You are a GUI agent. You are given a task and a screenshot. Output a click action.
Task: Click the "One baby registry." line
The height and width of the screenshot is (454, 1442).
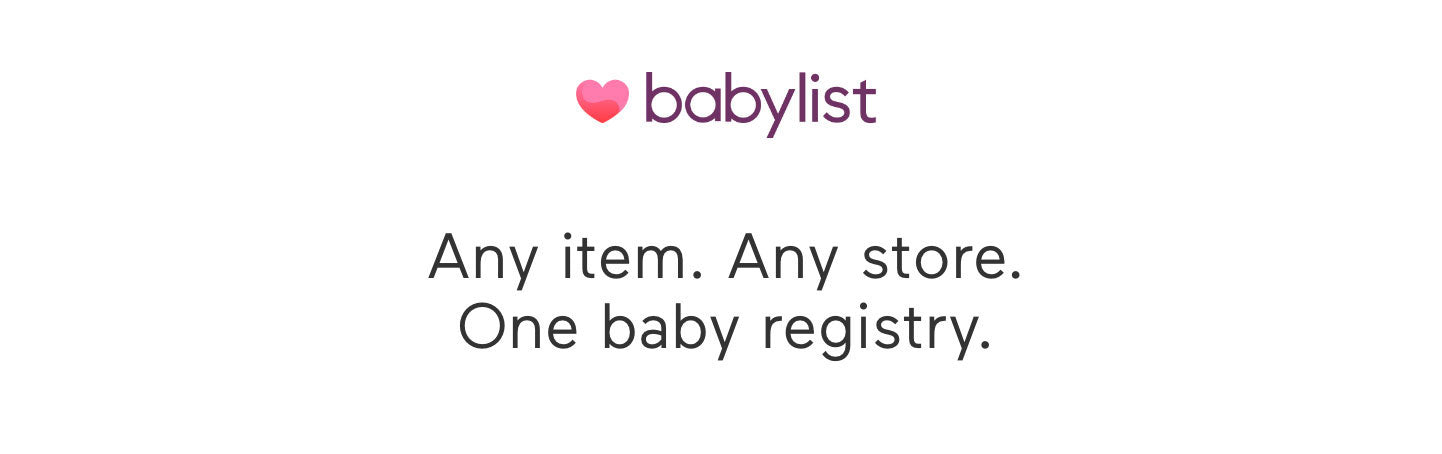(724, 327)
